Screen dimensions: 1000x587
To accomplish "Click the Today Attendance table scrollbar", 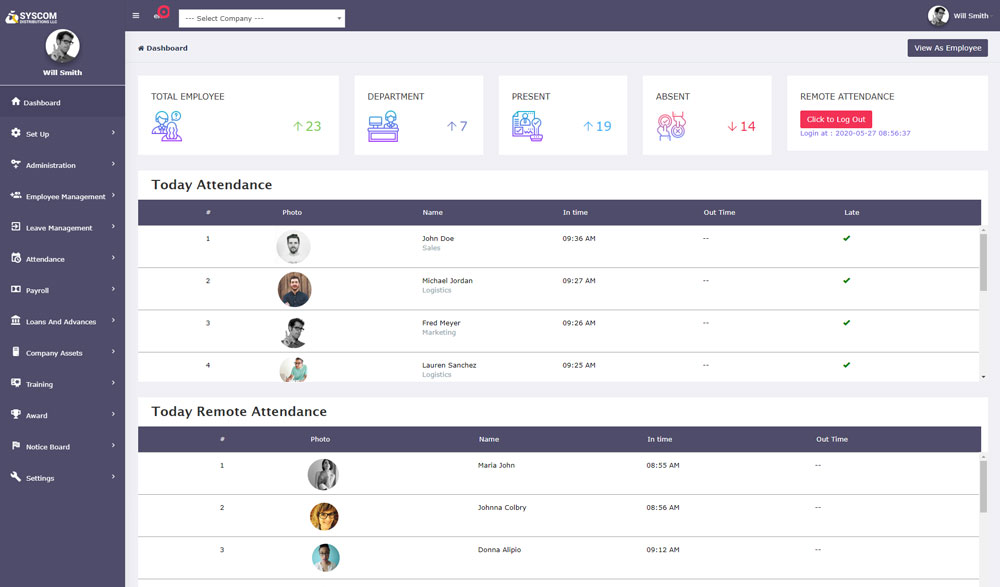I will (983, 262).
